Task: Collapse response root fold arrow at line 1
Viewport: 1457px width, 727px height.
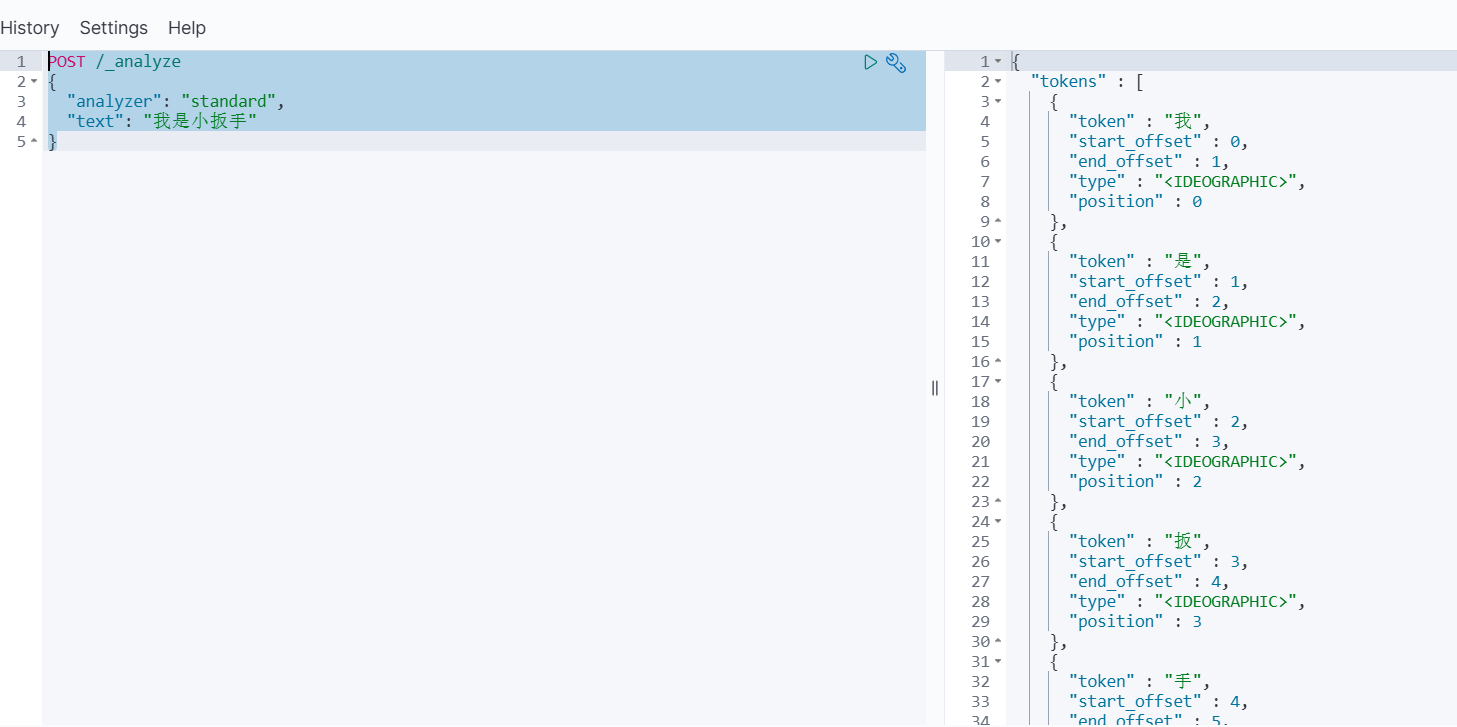Action: coord(998,62)
